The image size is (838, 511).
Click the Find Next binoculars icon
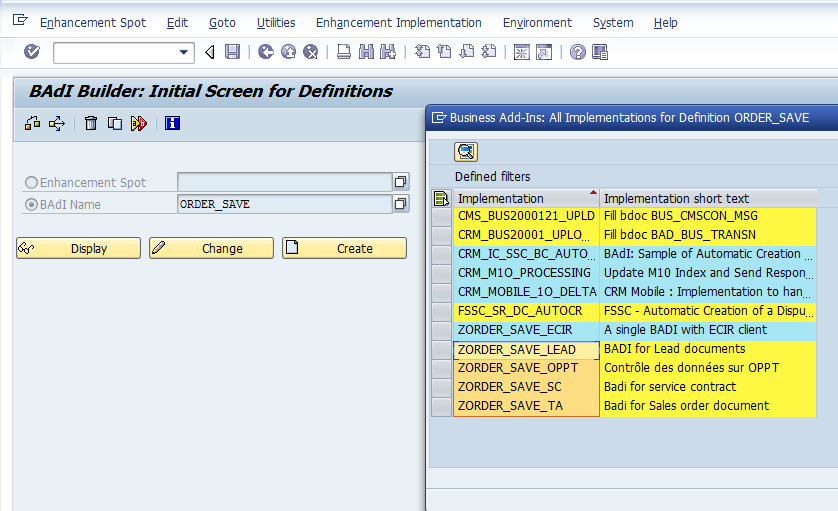point(388,52)
